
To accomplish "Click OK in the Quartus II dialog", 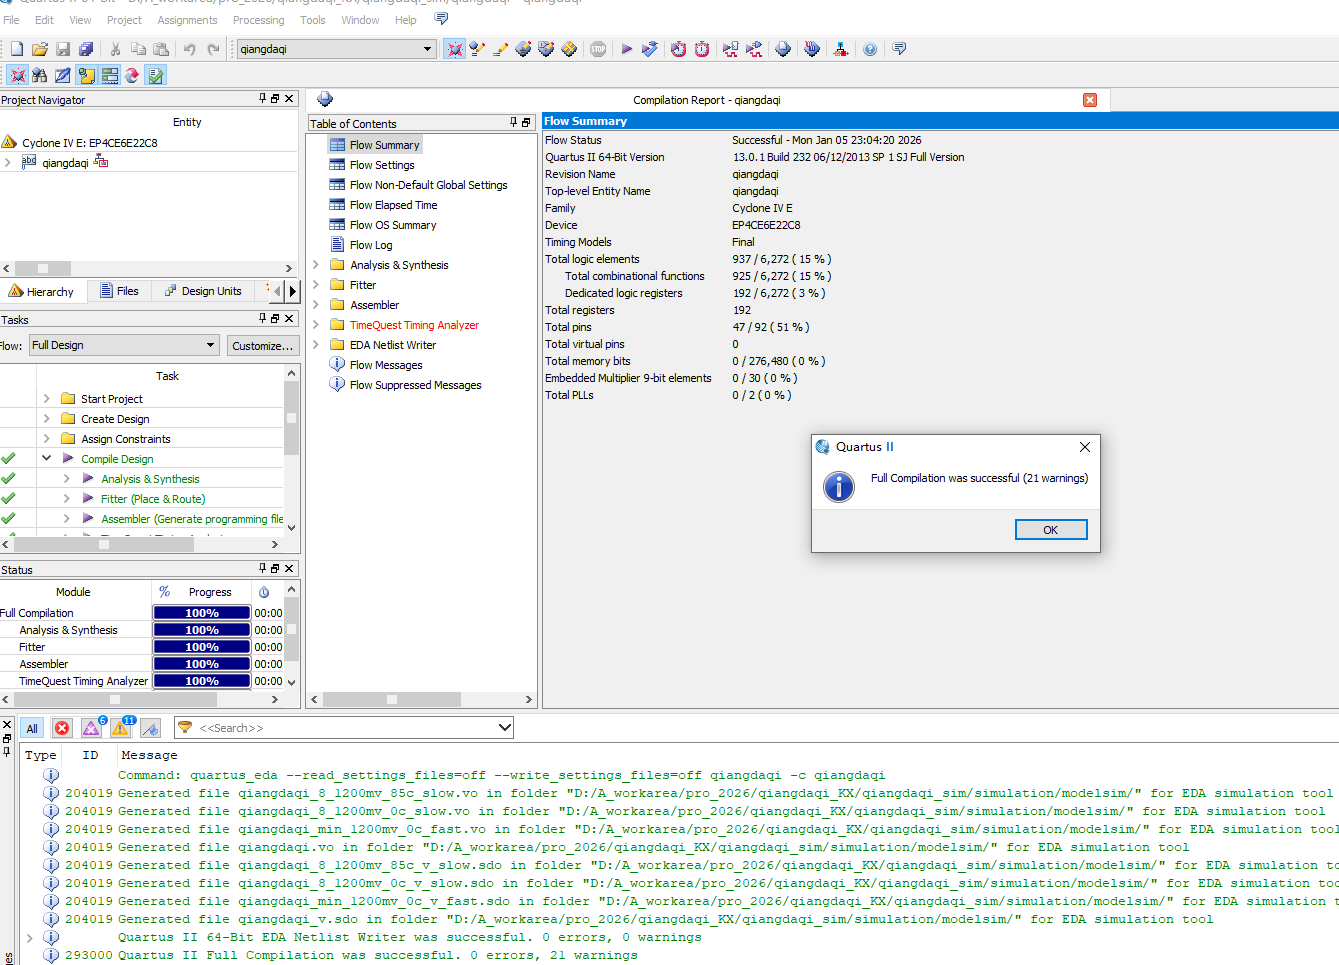I will [1051, 530].
